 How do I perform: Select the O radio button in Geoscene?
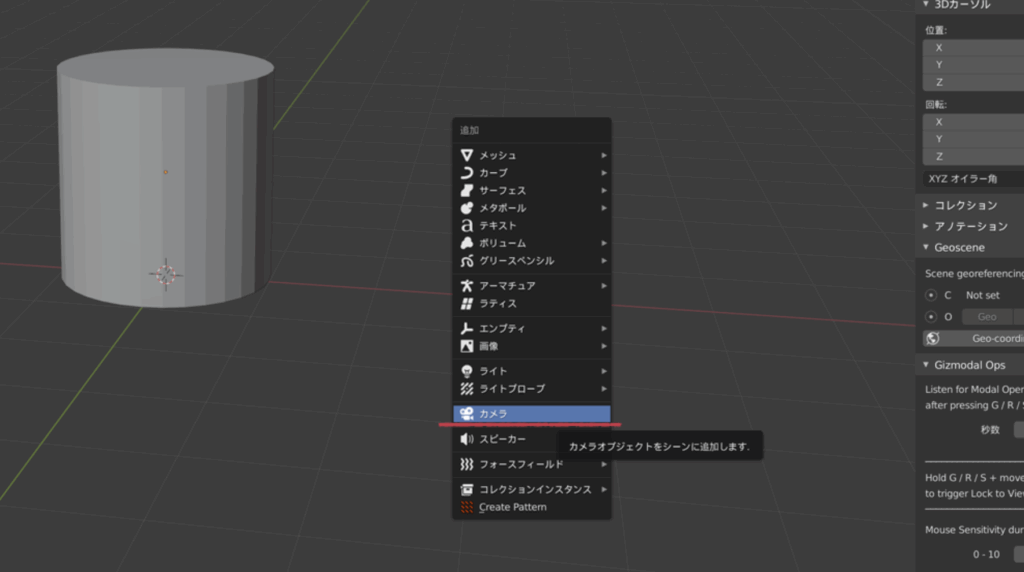tap(933, 317)
